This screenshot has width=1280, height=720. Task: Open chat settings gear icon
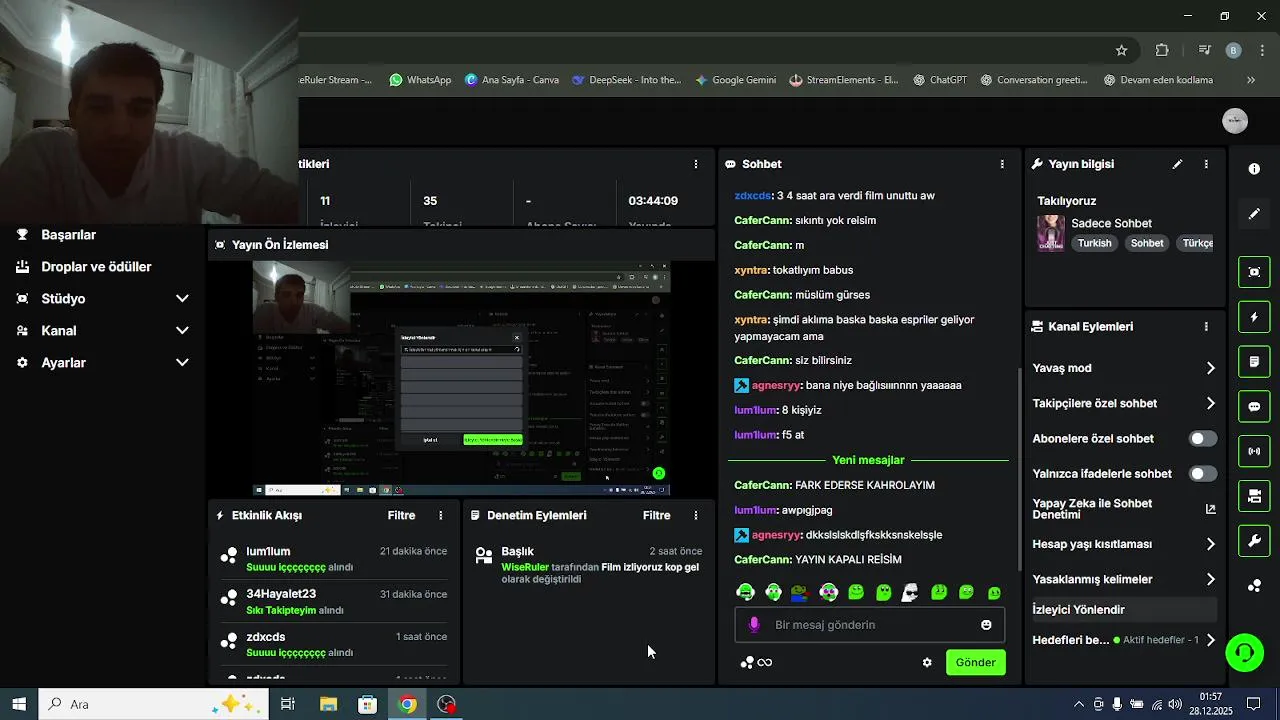pyautogui.click(x=927, y=663)
